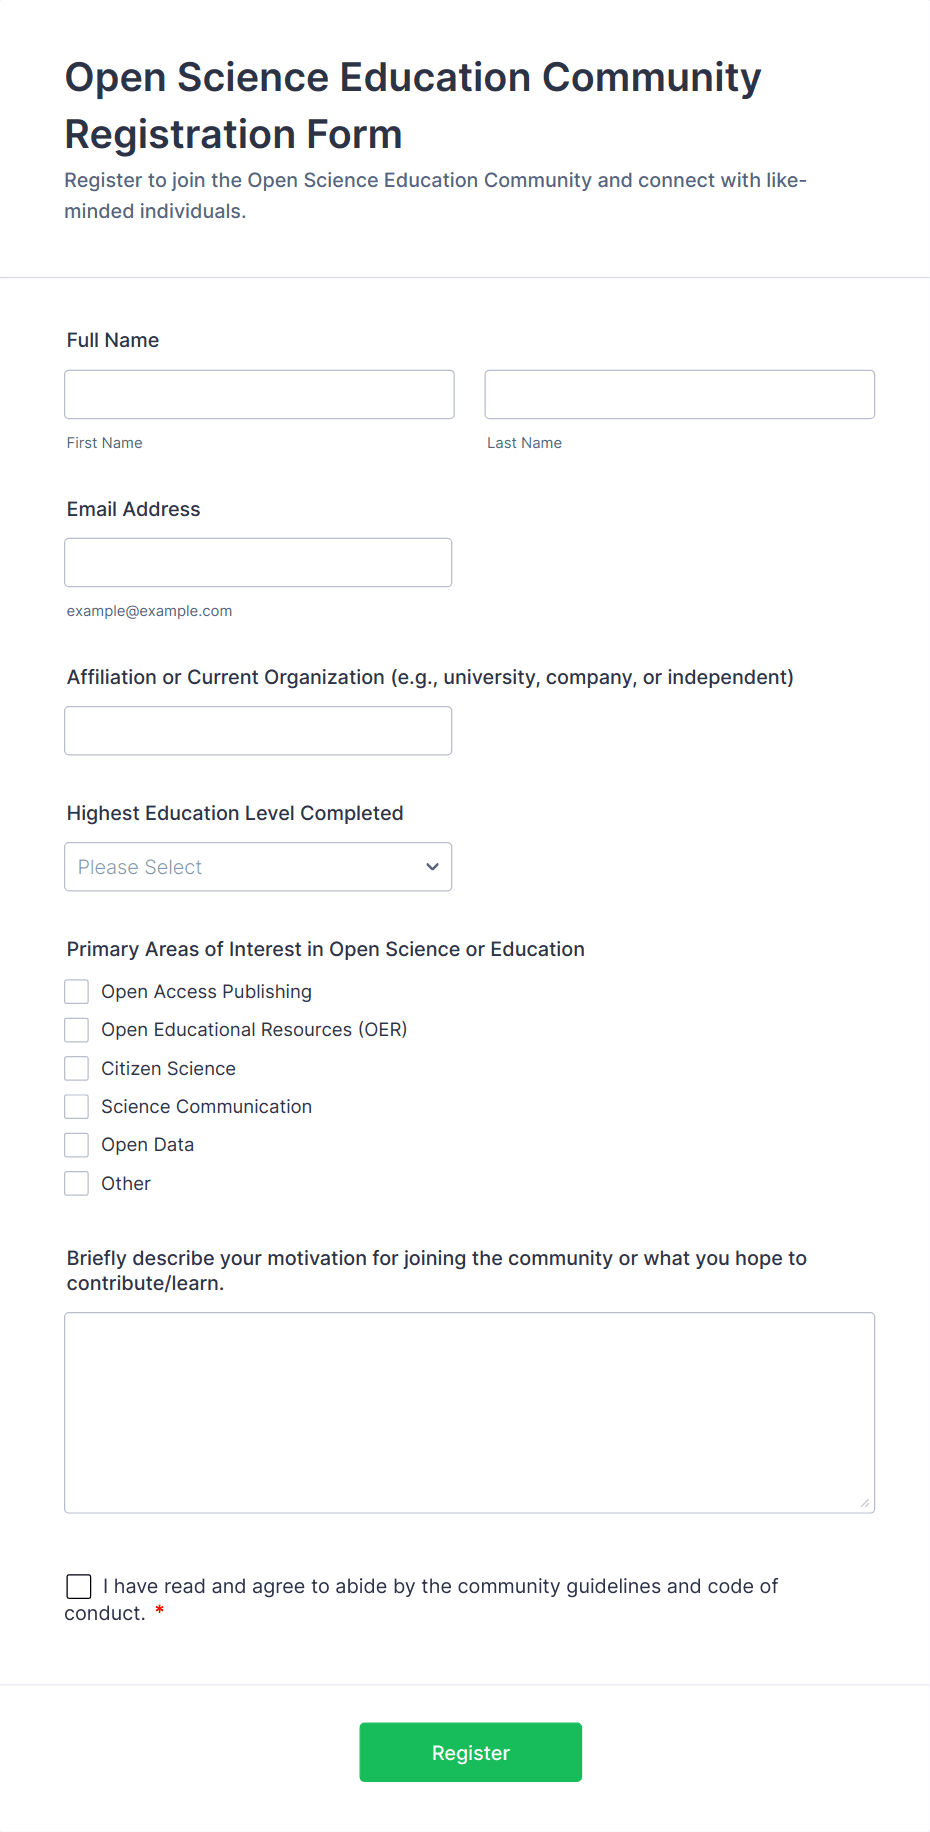
Task: Click the dropdown chevron arrow icon
Action: coord(432,867)
